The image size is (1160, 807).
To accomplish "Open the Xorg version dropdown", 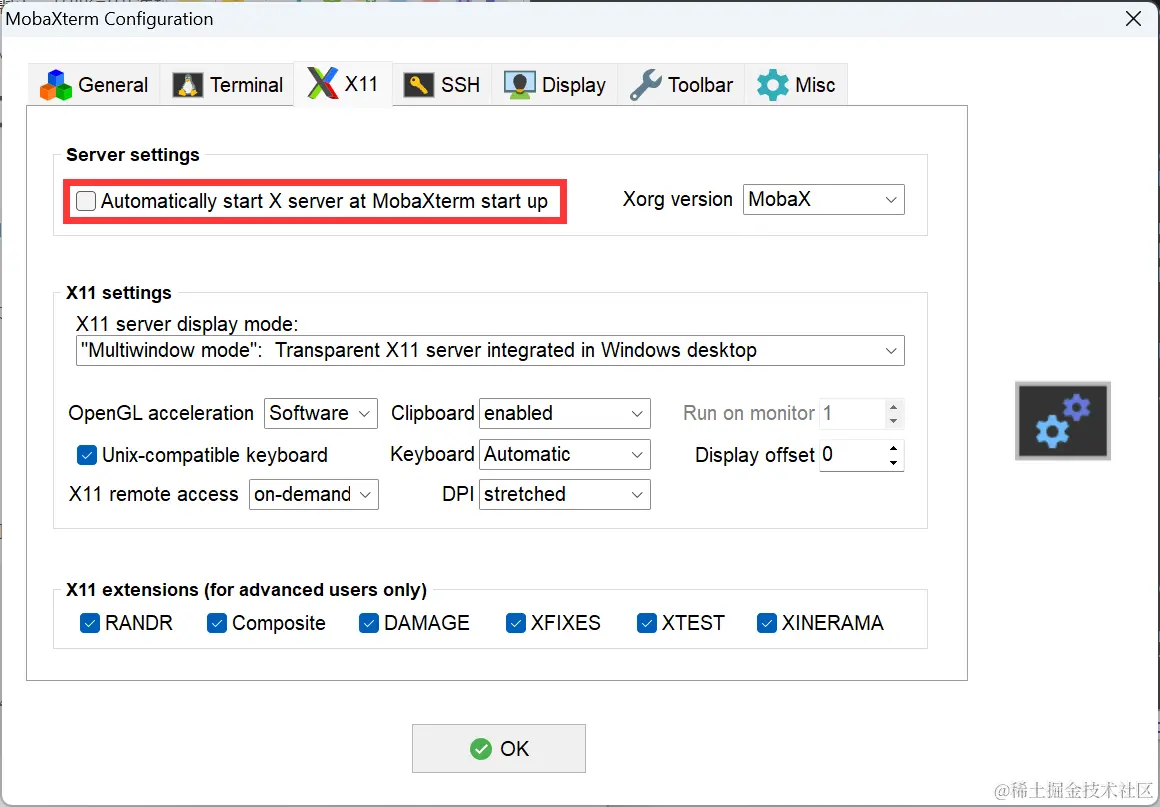I will coord(823,200).
